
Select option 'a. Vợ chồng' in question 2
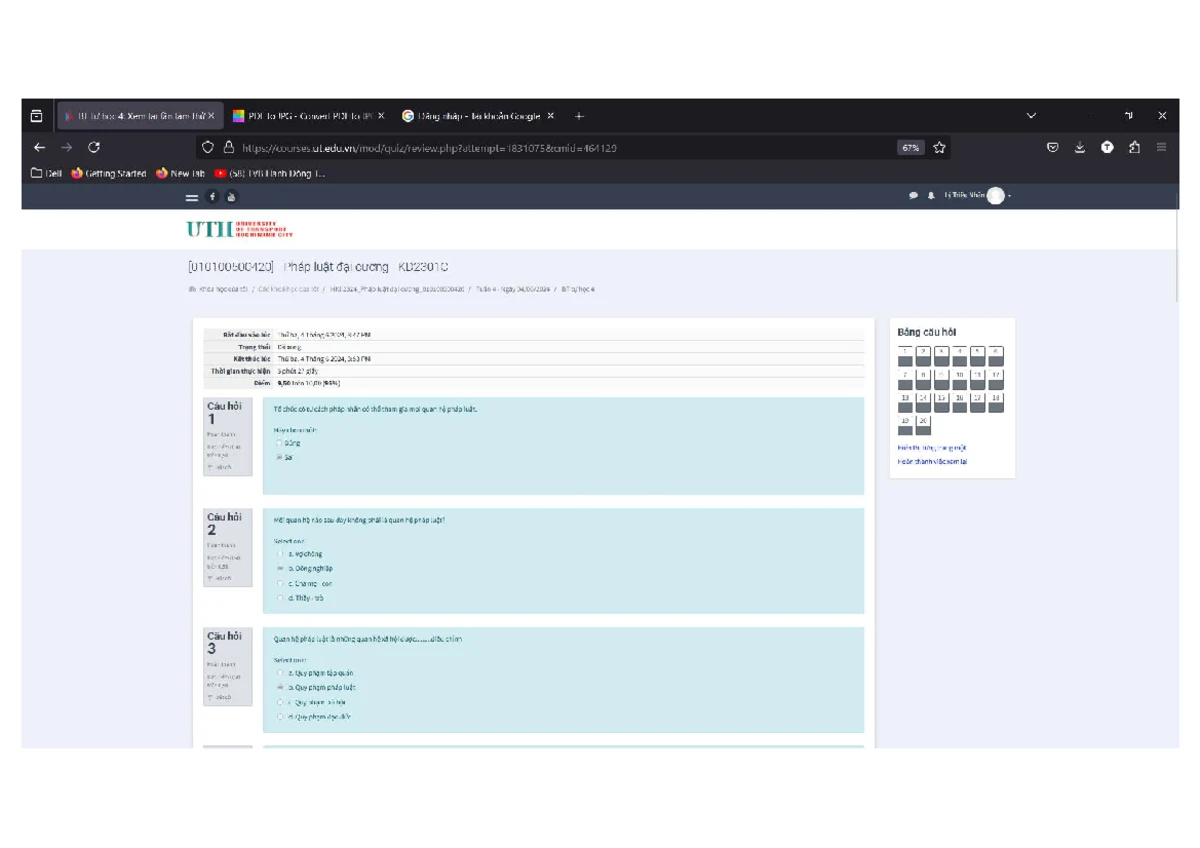coord(279,554)
